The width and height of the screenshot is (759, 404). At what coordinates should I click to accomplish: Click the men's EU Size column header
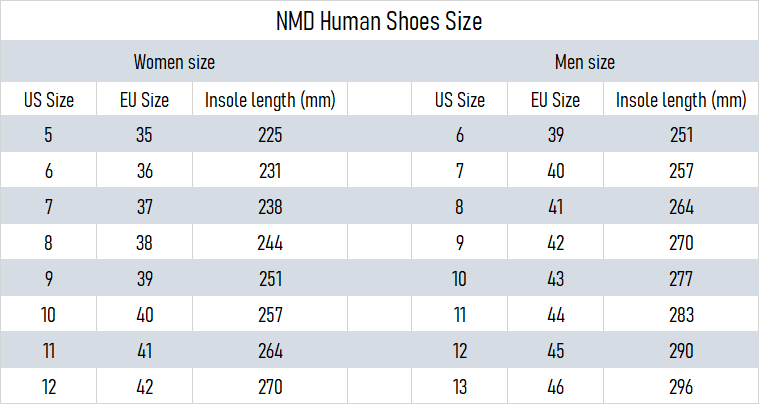click(x=555, y=99)
